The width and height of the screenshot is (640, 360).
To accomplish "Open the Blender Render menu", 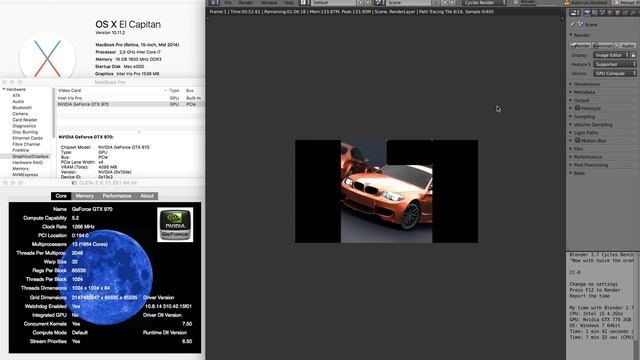I will click(246, 2).
